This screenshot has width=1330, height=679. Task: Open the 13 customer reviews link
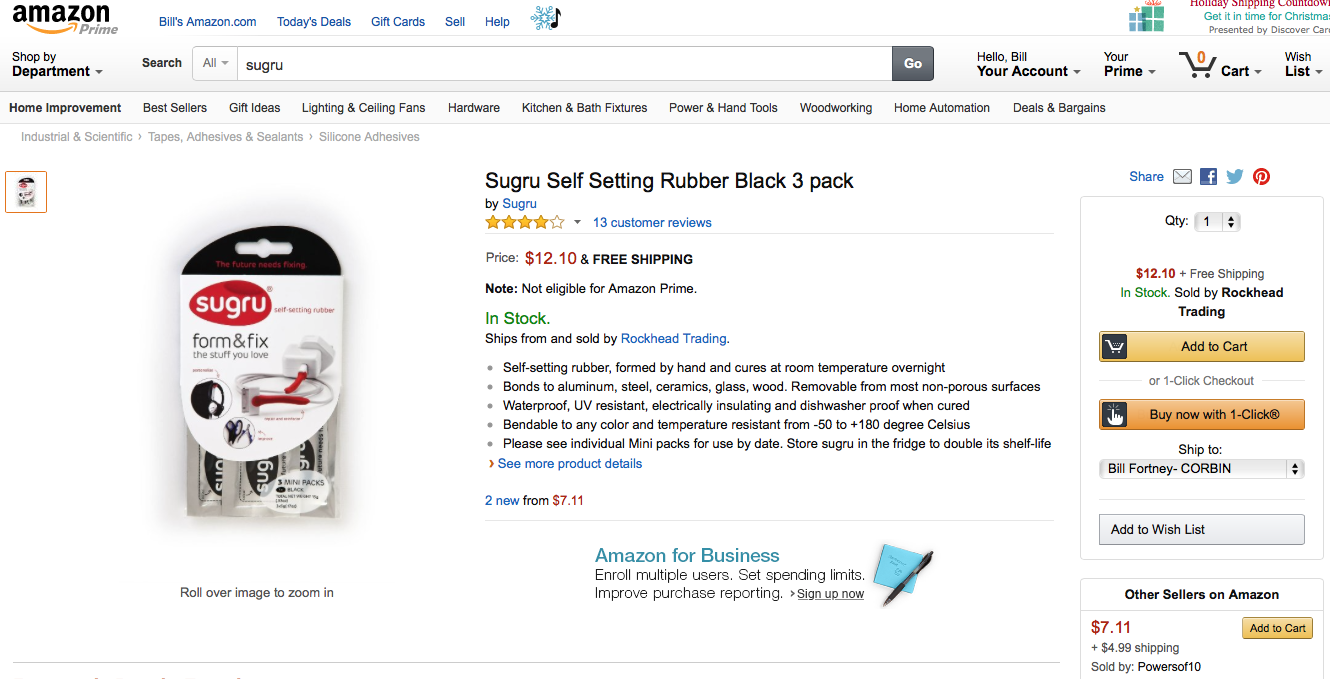point(652,222)
